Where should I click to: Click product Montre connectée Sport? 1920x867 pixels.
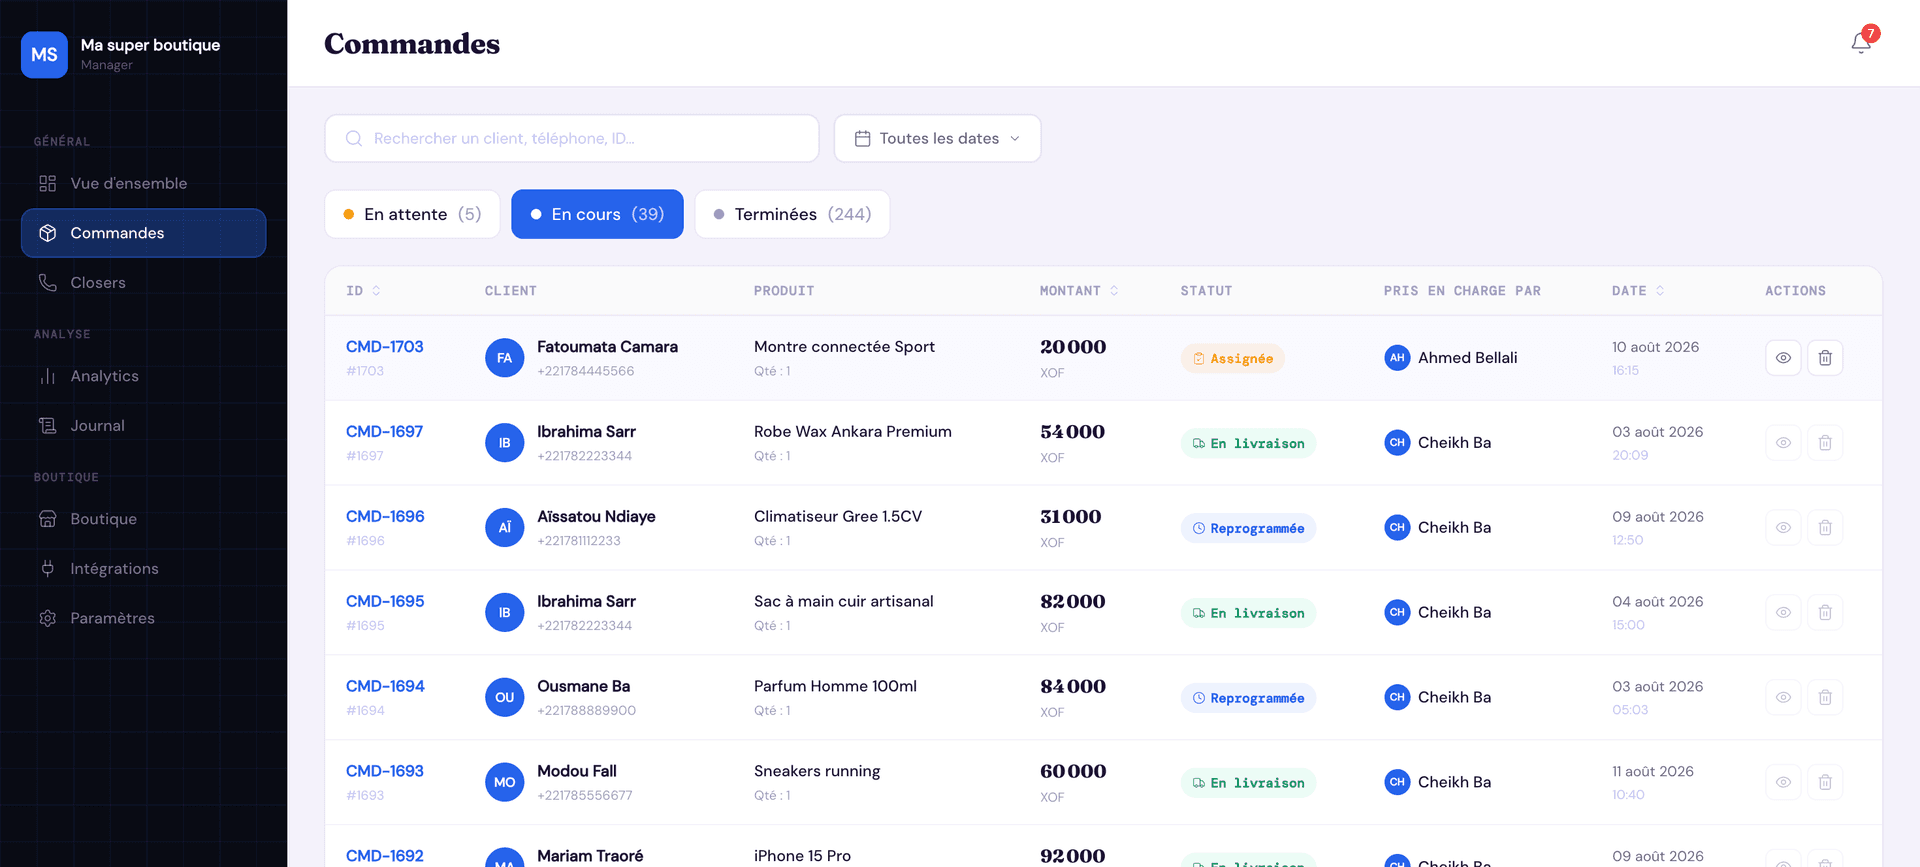844,347
